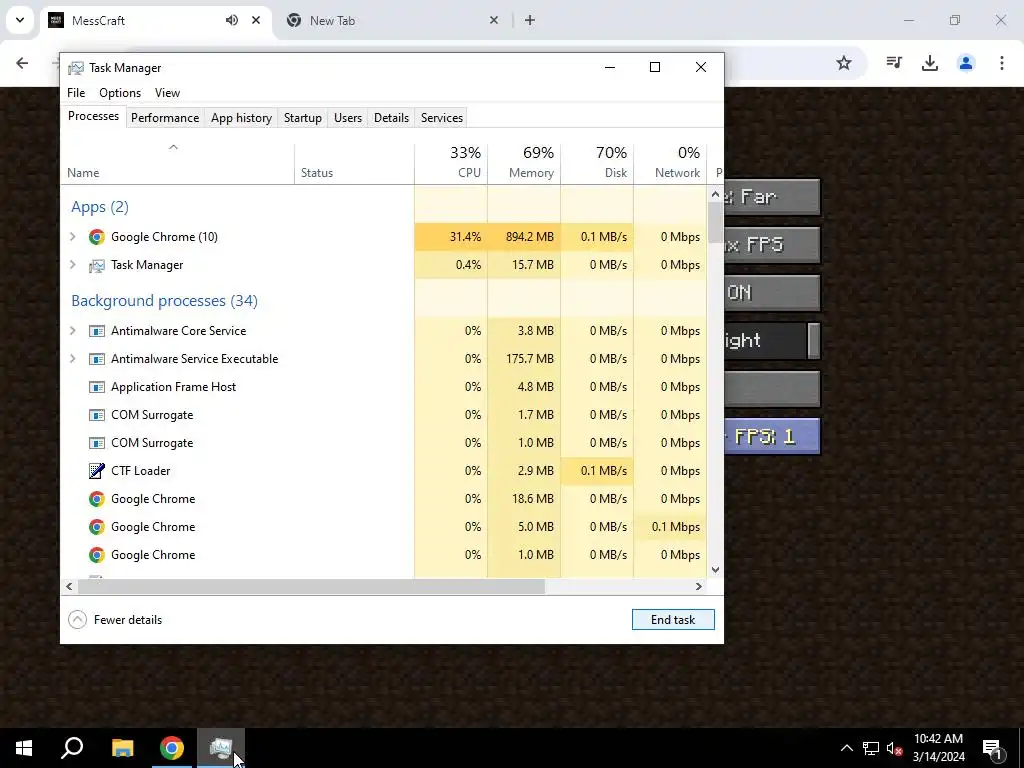Expand Task Manager process group

(x=72, y=265)
